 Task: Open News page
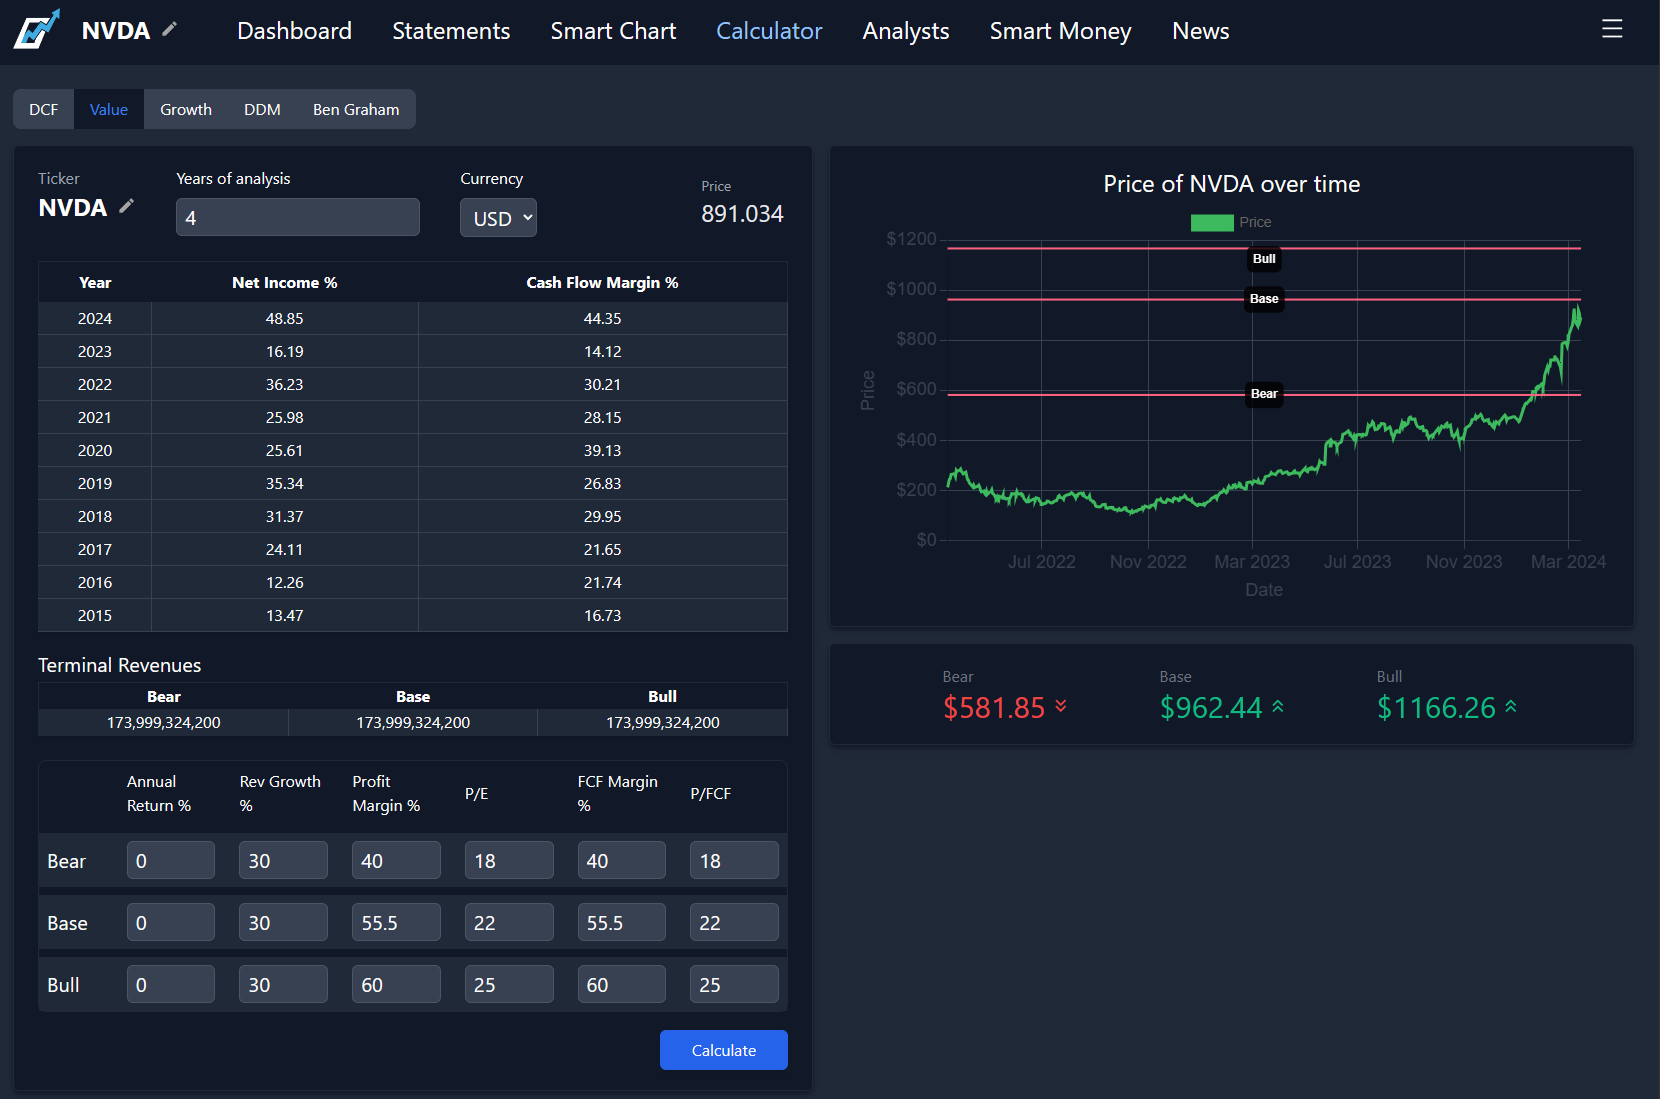pyautogui.click(x=1200, y=31)
